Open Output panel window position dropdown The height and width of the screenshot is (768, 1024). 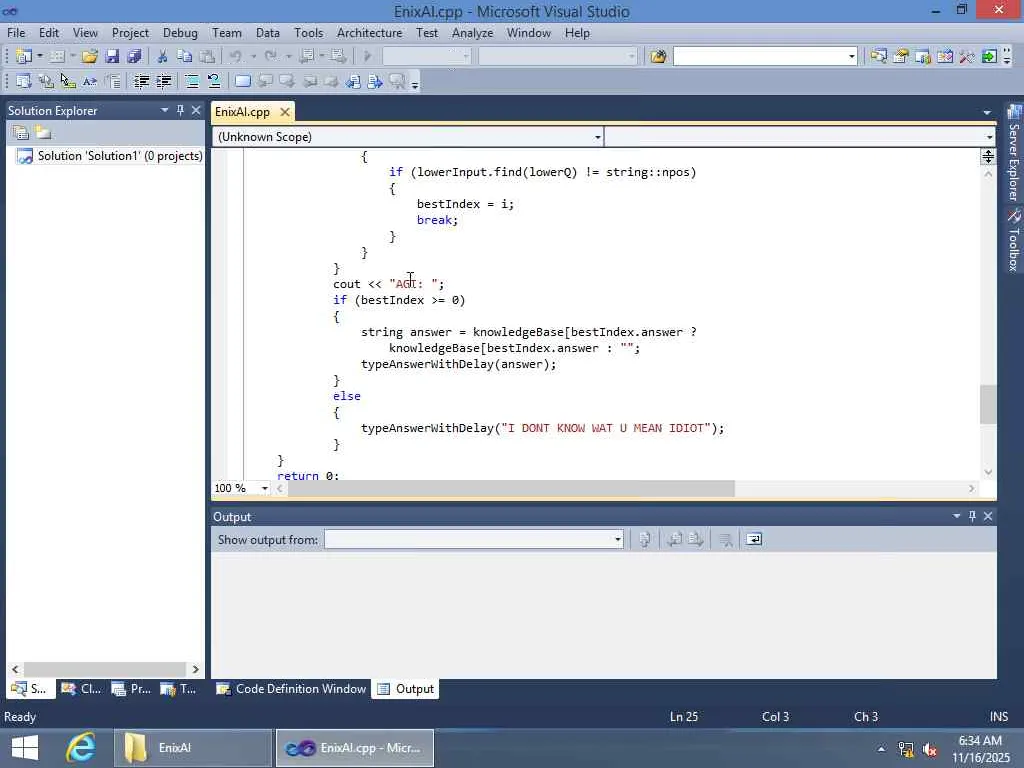956,516
